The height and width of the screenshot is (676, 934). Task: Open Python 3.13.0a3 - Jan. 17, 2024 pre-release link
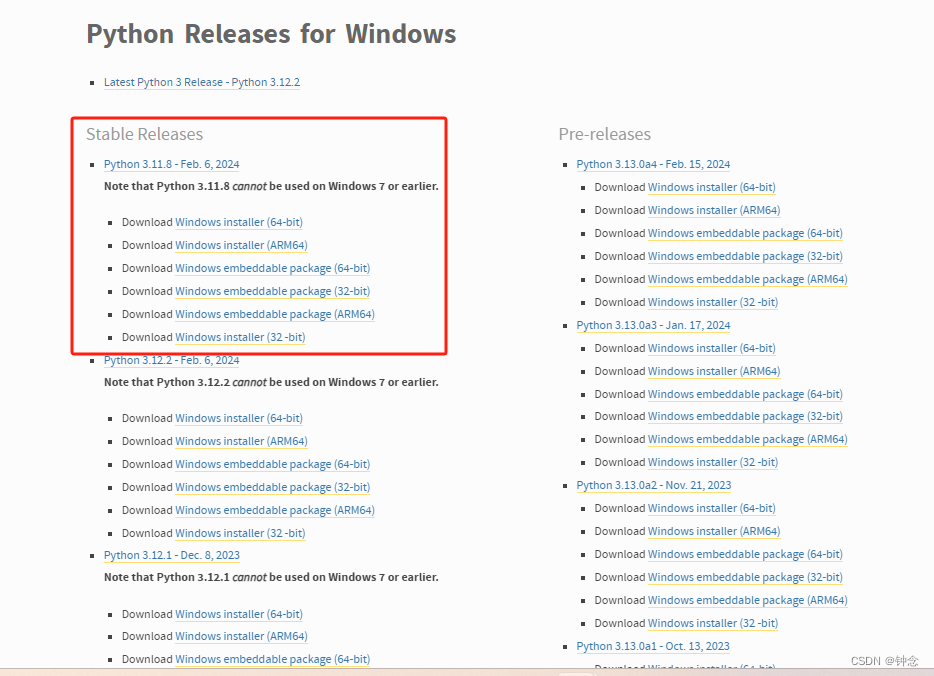coord(653,326)
